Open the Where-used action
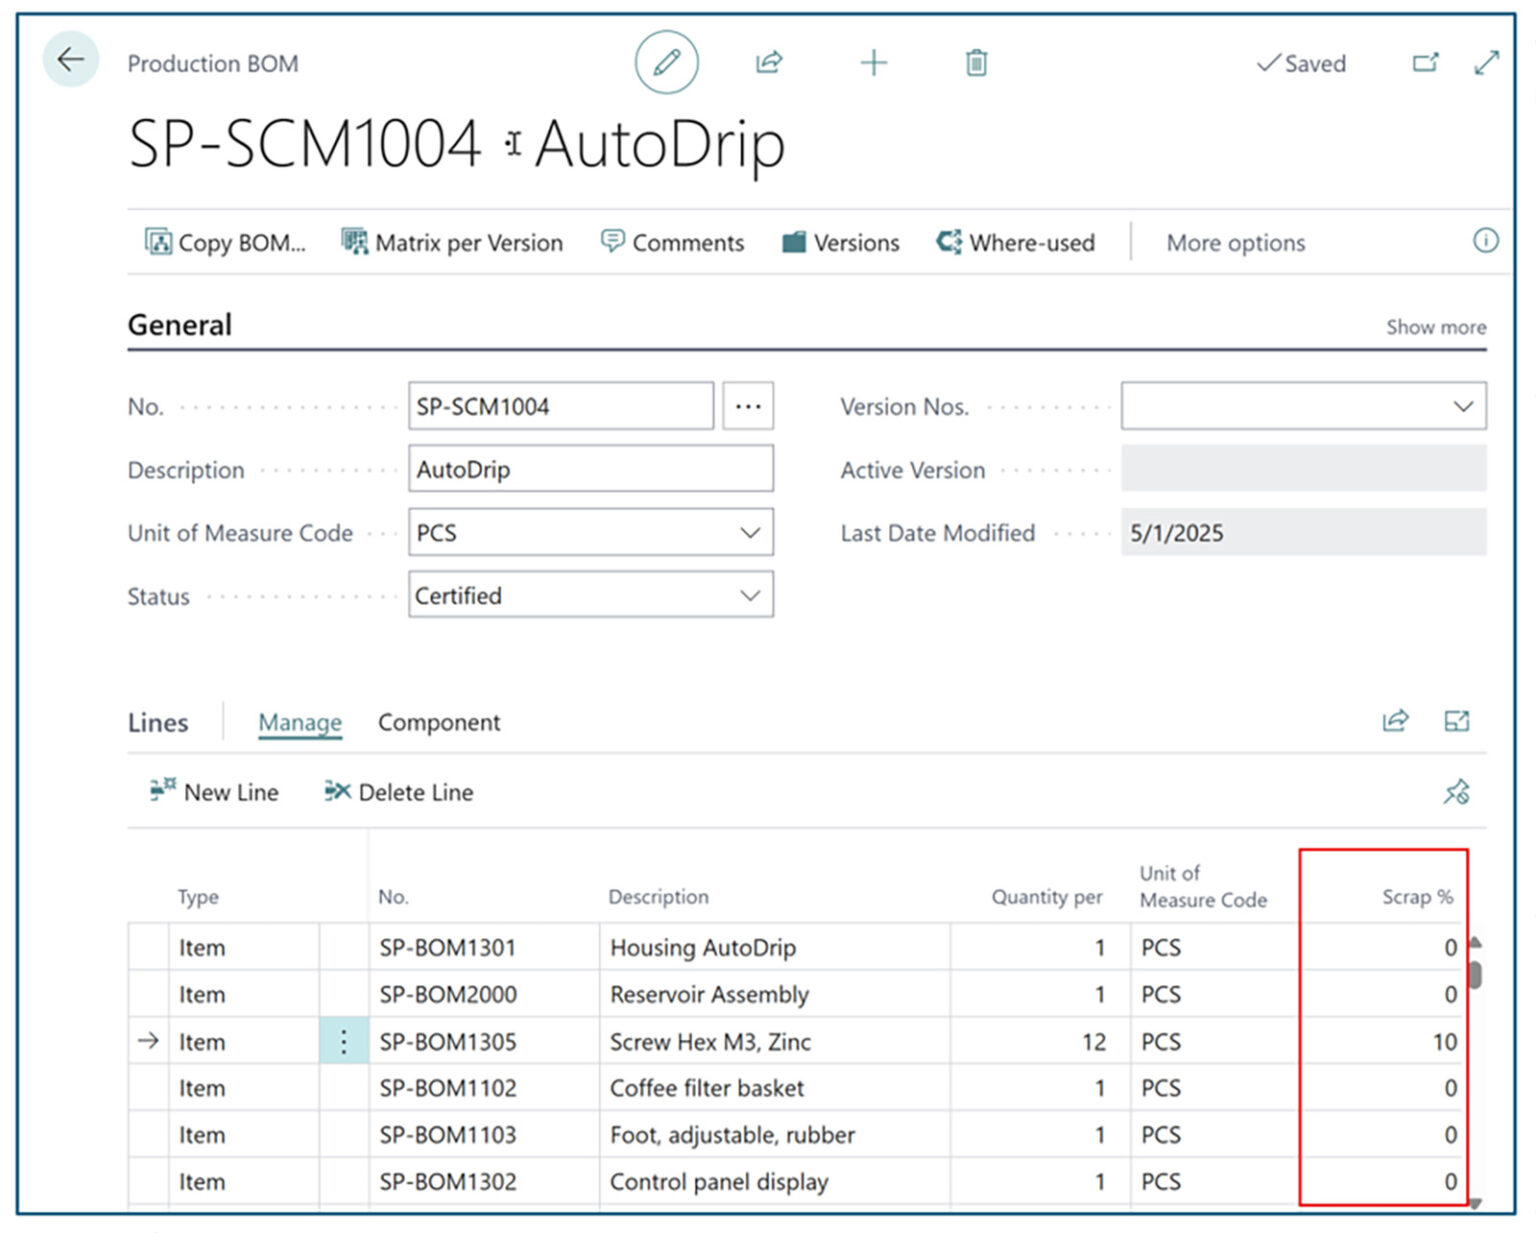 (x=1016, y=242)
